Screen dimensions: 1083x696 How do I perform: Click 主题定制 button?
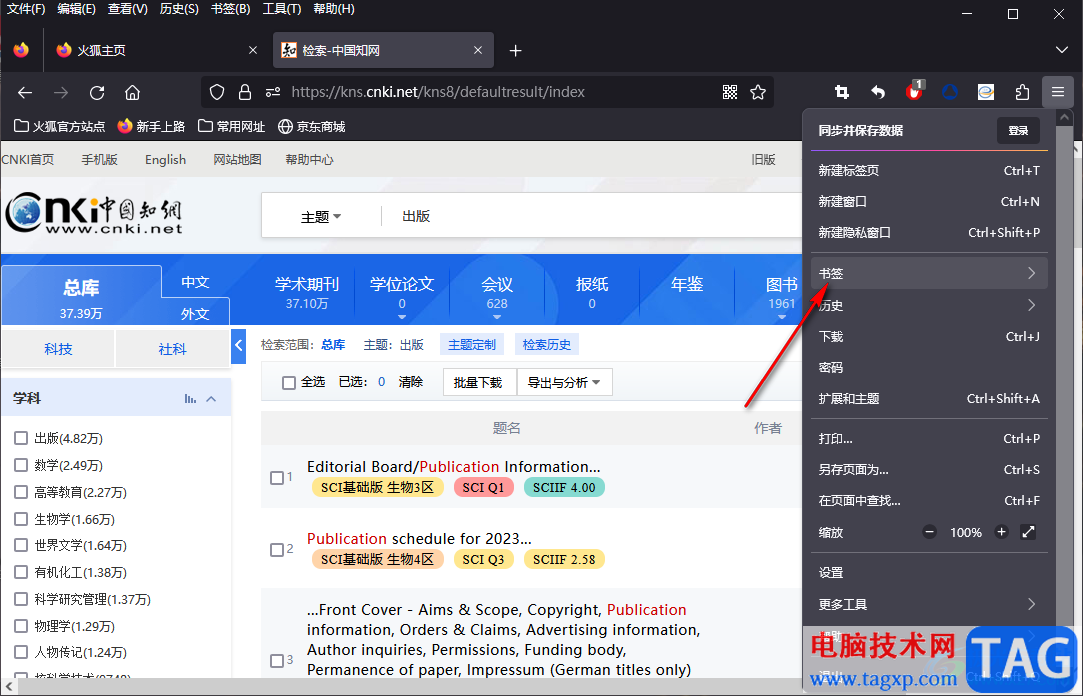(472, 345)
